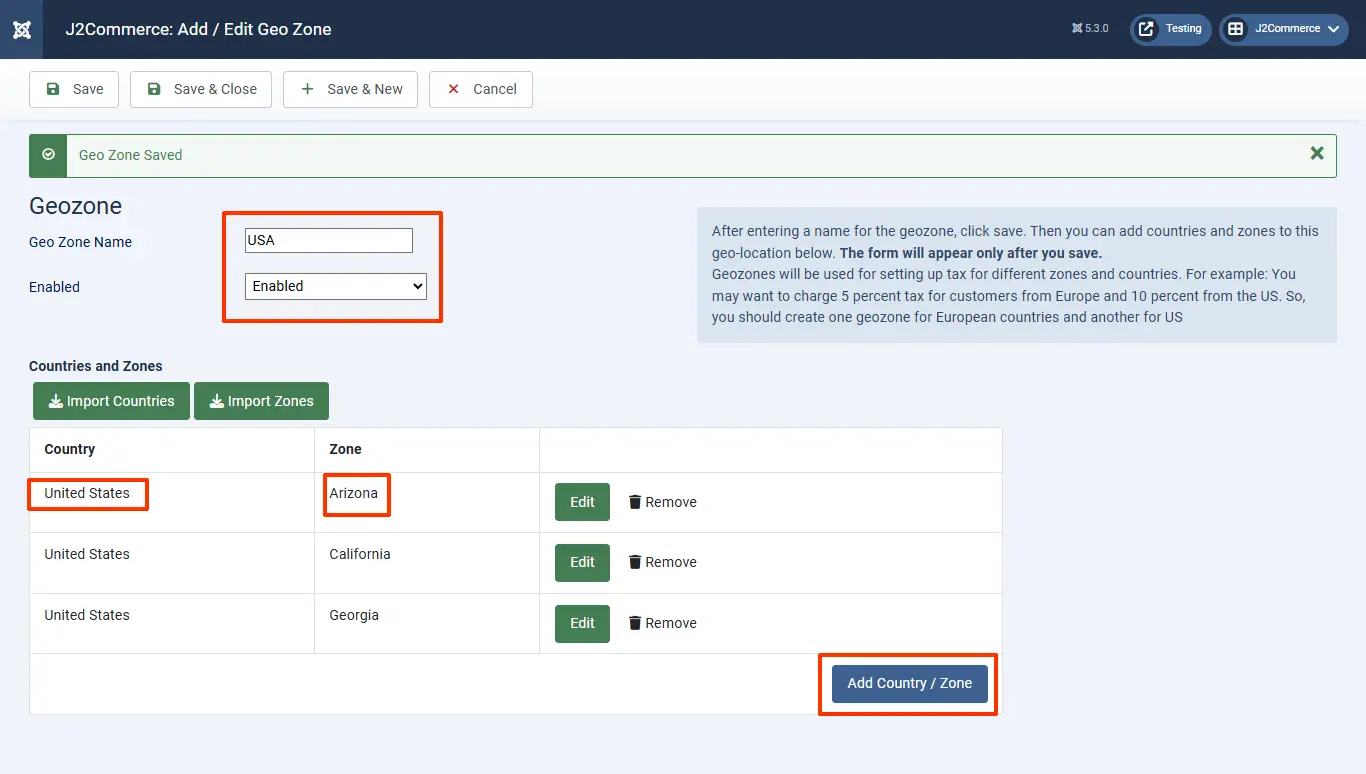The image size is (1366, 774).
Task: Click the Joomla version 5.3.0 indicator
Action: (x=1090, y=29)
